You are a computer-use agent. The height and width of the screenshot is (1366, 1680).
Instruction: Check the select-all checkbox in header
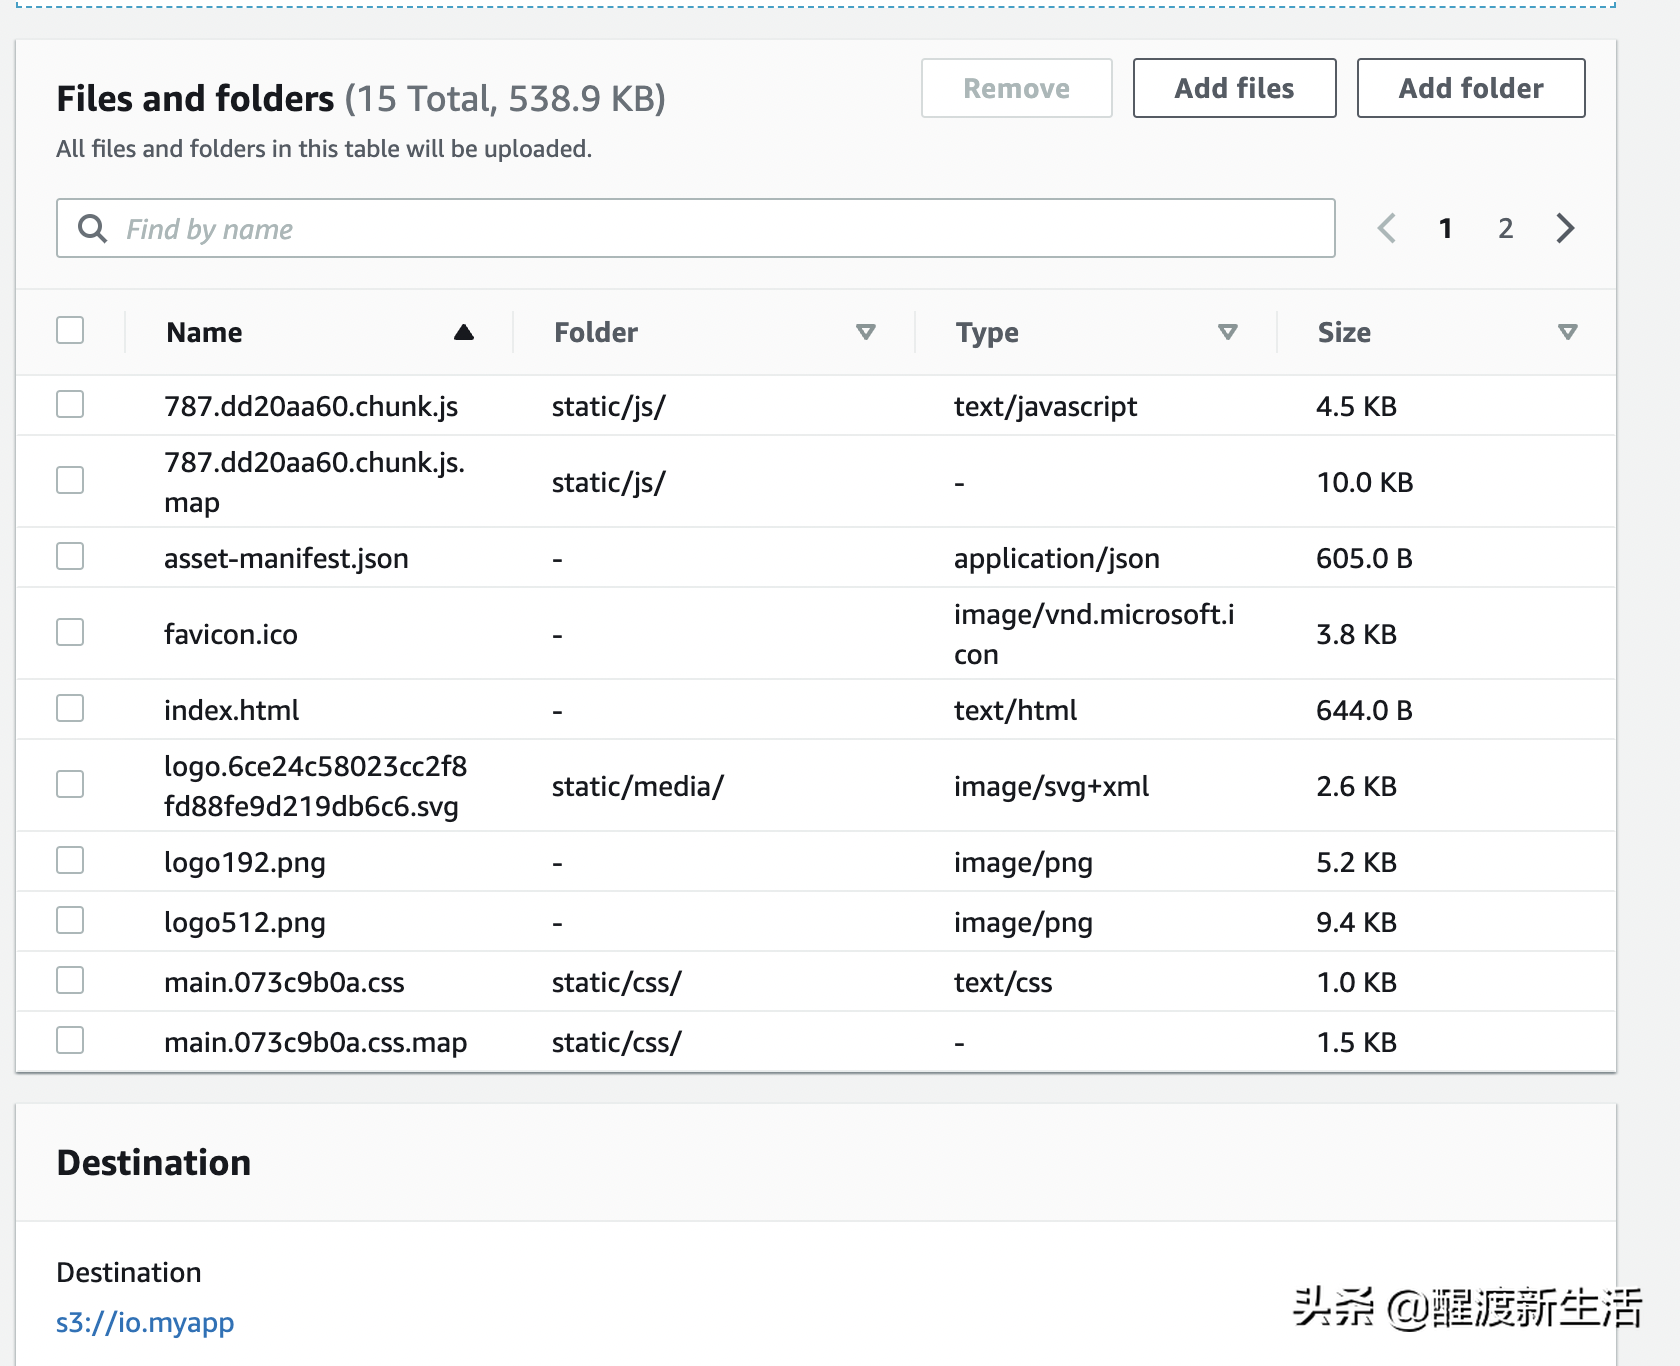click(x=69, y=329)
